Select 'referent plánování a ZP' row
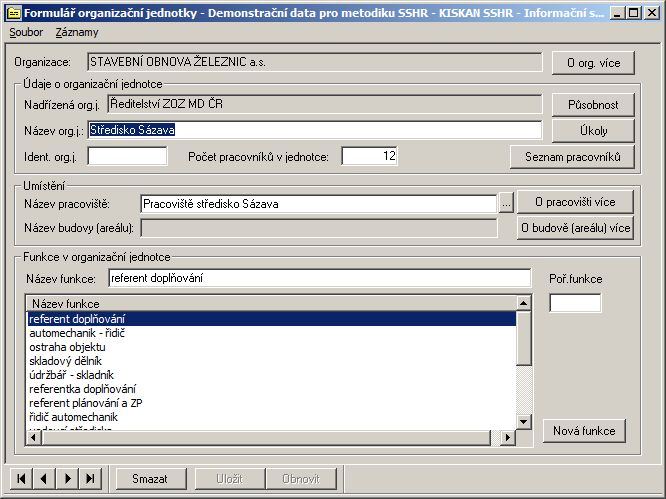666x499 pixels. (x=272, y=403)
